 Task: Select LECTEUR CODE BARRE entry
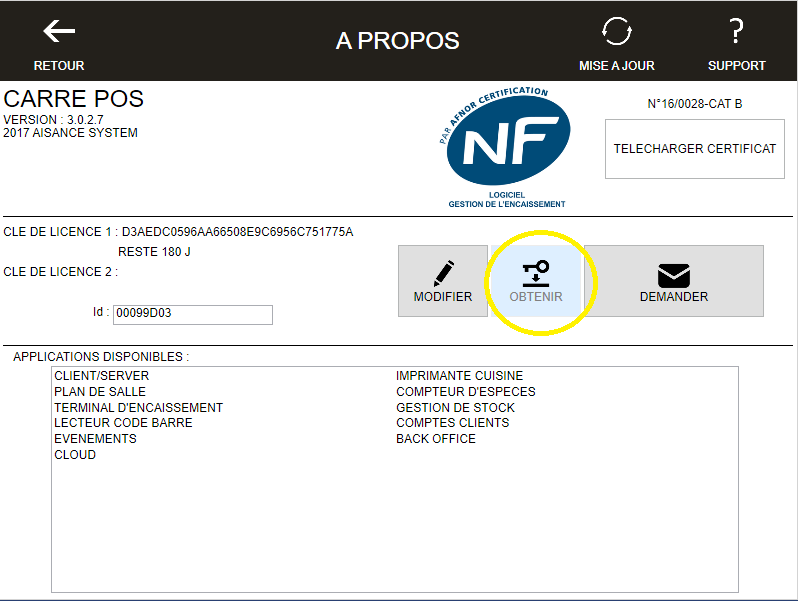click(123, 423)
